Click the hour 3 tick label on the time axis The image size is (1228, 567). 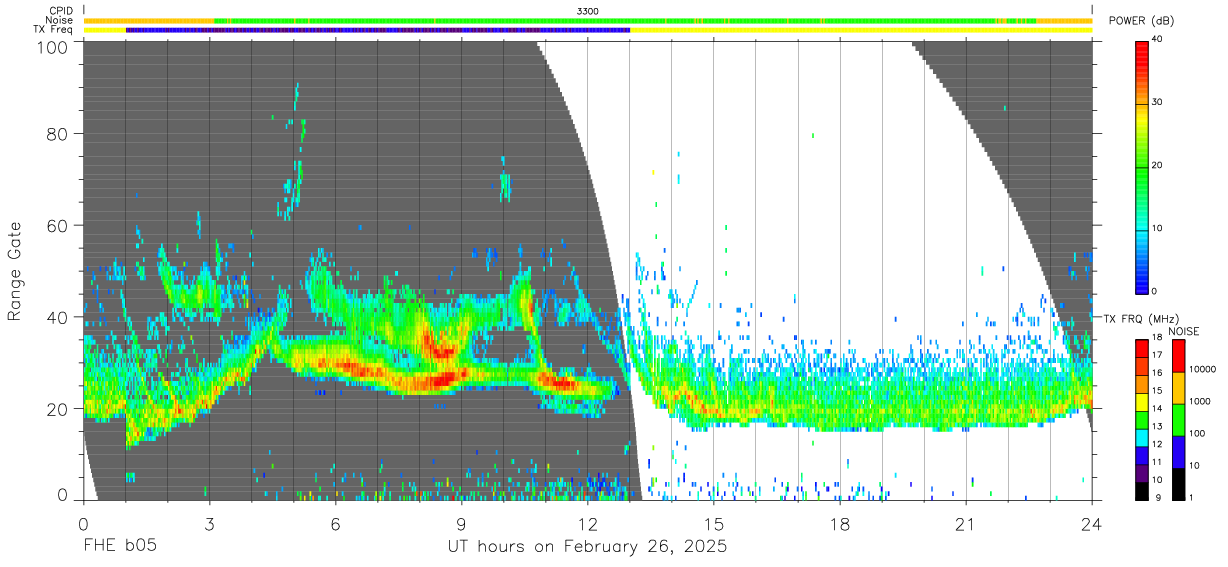click(209, 524)
